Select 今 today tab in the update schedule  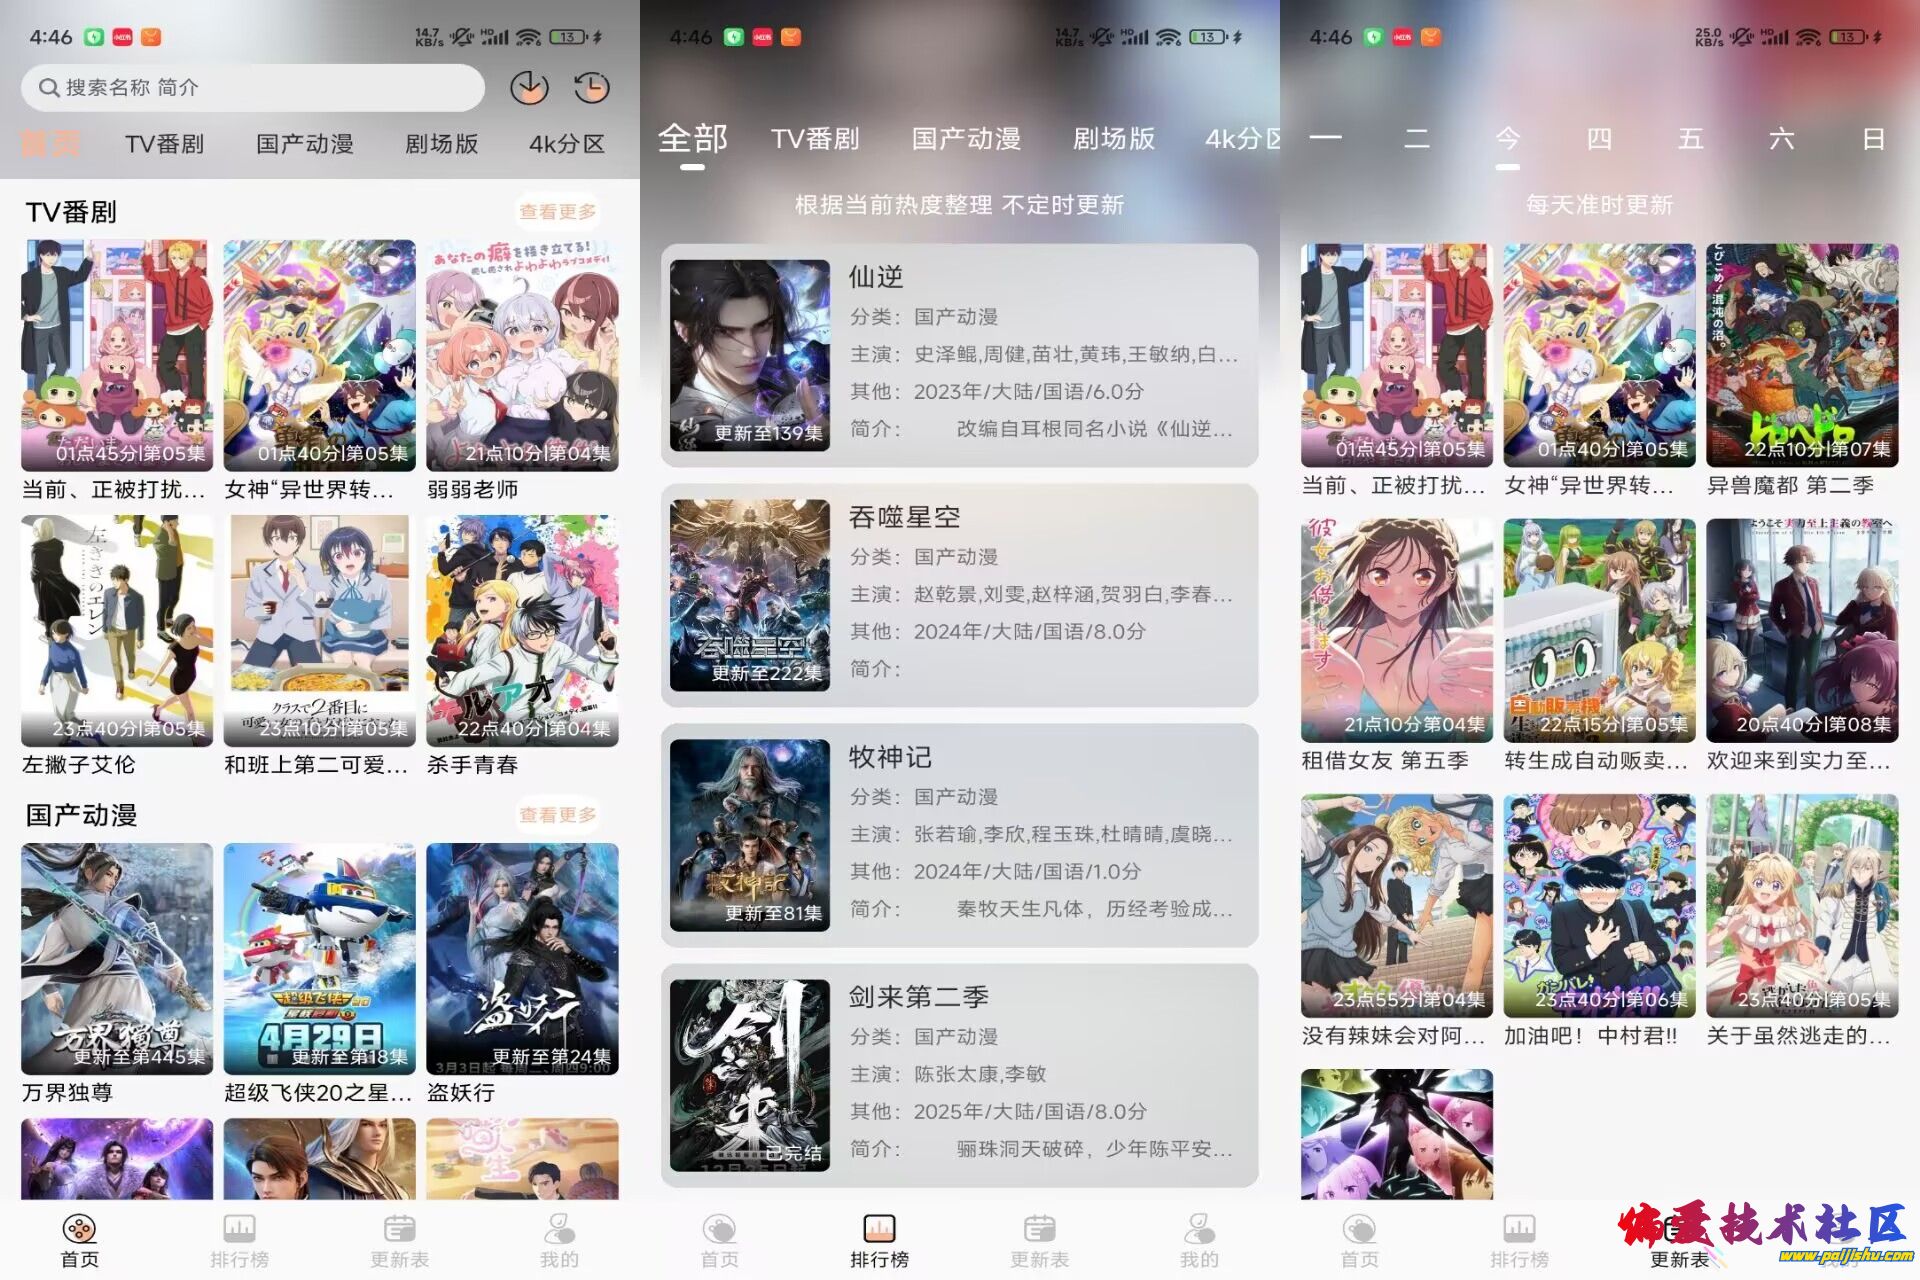point(1508,139)
